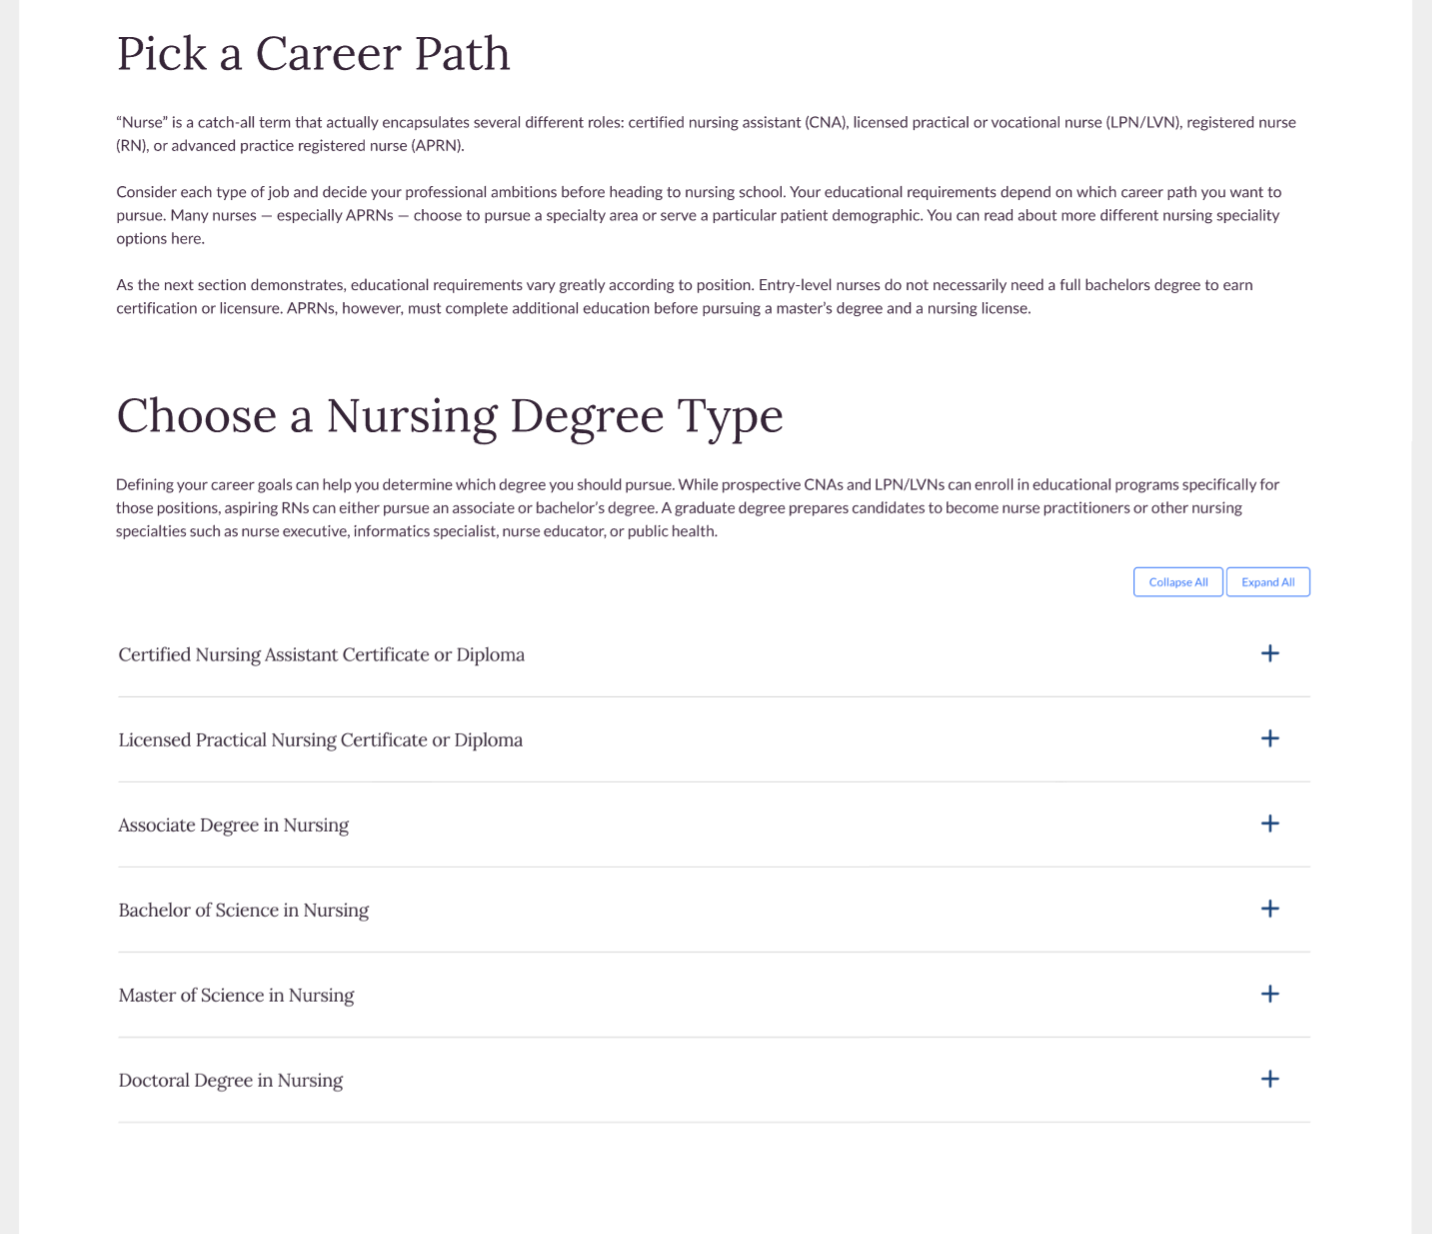
Task: Expand Certified Nursing Assistant Certificate or Diploma title
Action: (321, 655)
